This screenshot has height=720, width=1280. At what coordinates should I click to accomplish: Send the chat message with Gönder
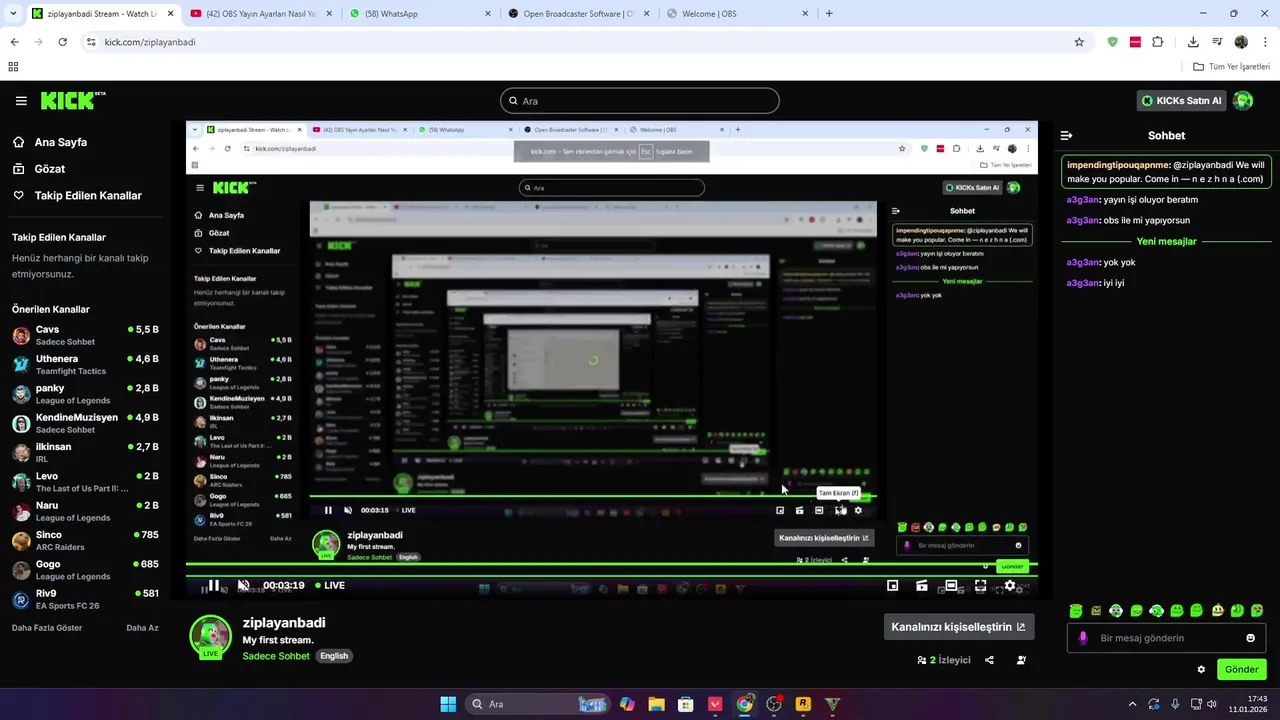coord(1242,669)
